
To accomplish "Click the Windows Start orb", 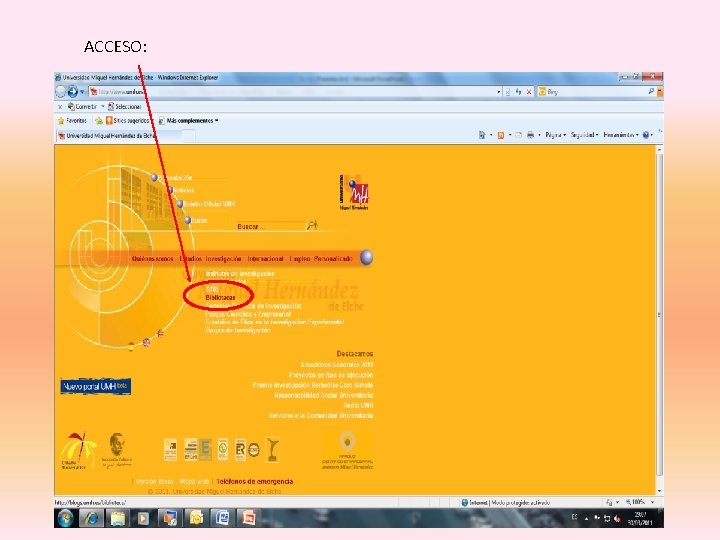I will point(66,518).
